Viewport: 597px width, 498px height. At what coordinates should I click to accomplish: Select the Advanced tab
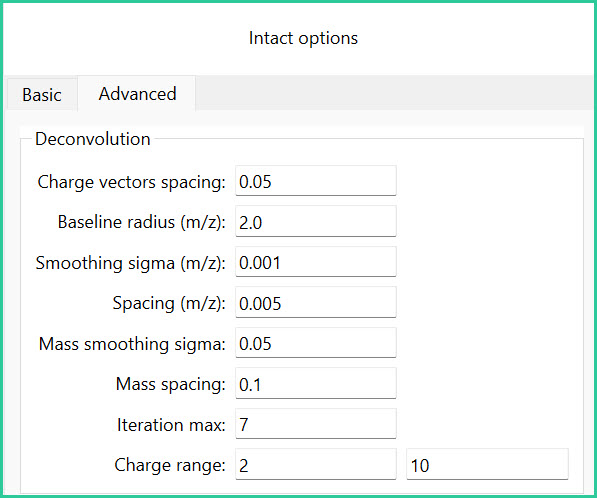[x=137, y=94]
